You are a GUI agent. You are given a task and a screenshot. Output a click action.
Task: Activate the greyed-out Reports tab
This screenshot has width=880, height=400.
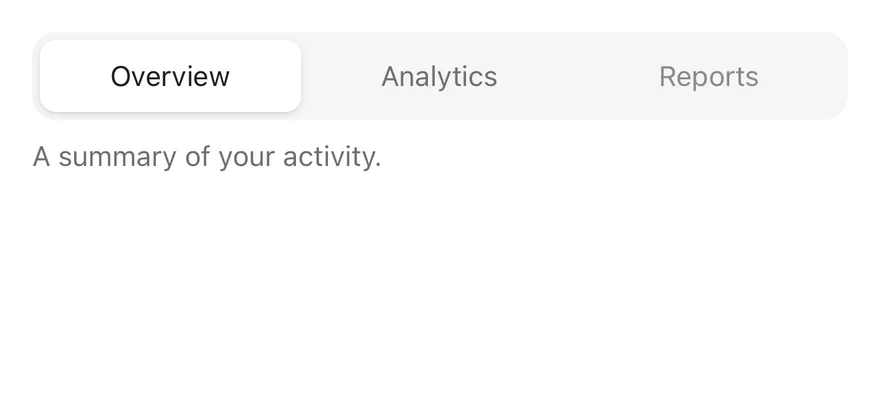point(708,76)
